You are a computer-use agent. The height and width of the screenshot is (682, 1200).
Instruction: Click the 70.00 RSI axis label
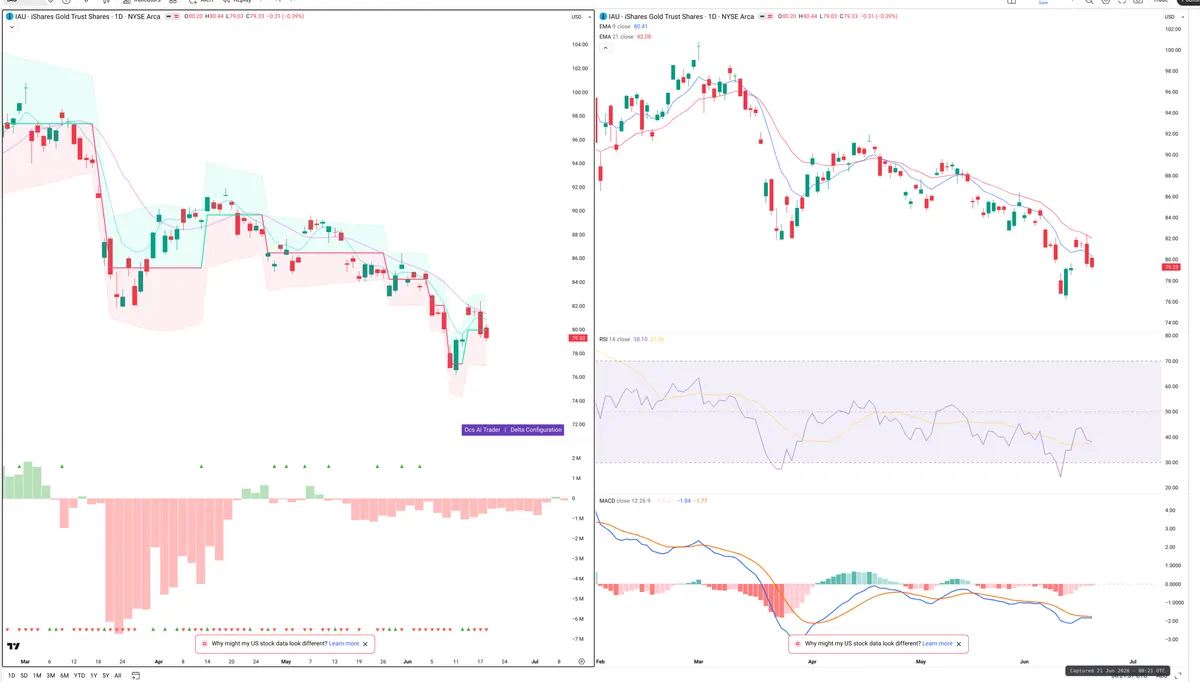1172,361
